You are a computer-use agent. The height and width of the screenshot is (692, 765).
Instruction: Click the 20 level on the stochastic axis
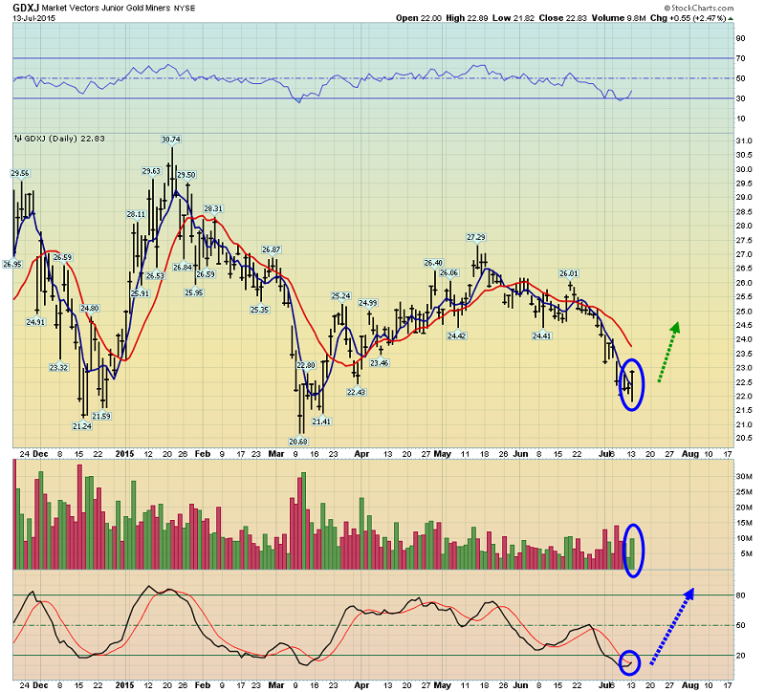tap(740, 655)
